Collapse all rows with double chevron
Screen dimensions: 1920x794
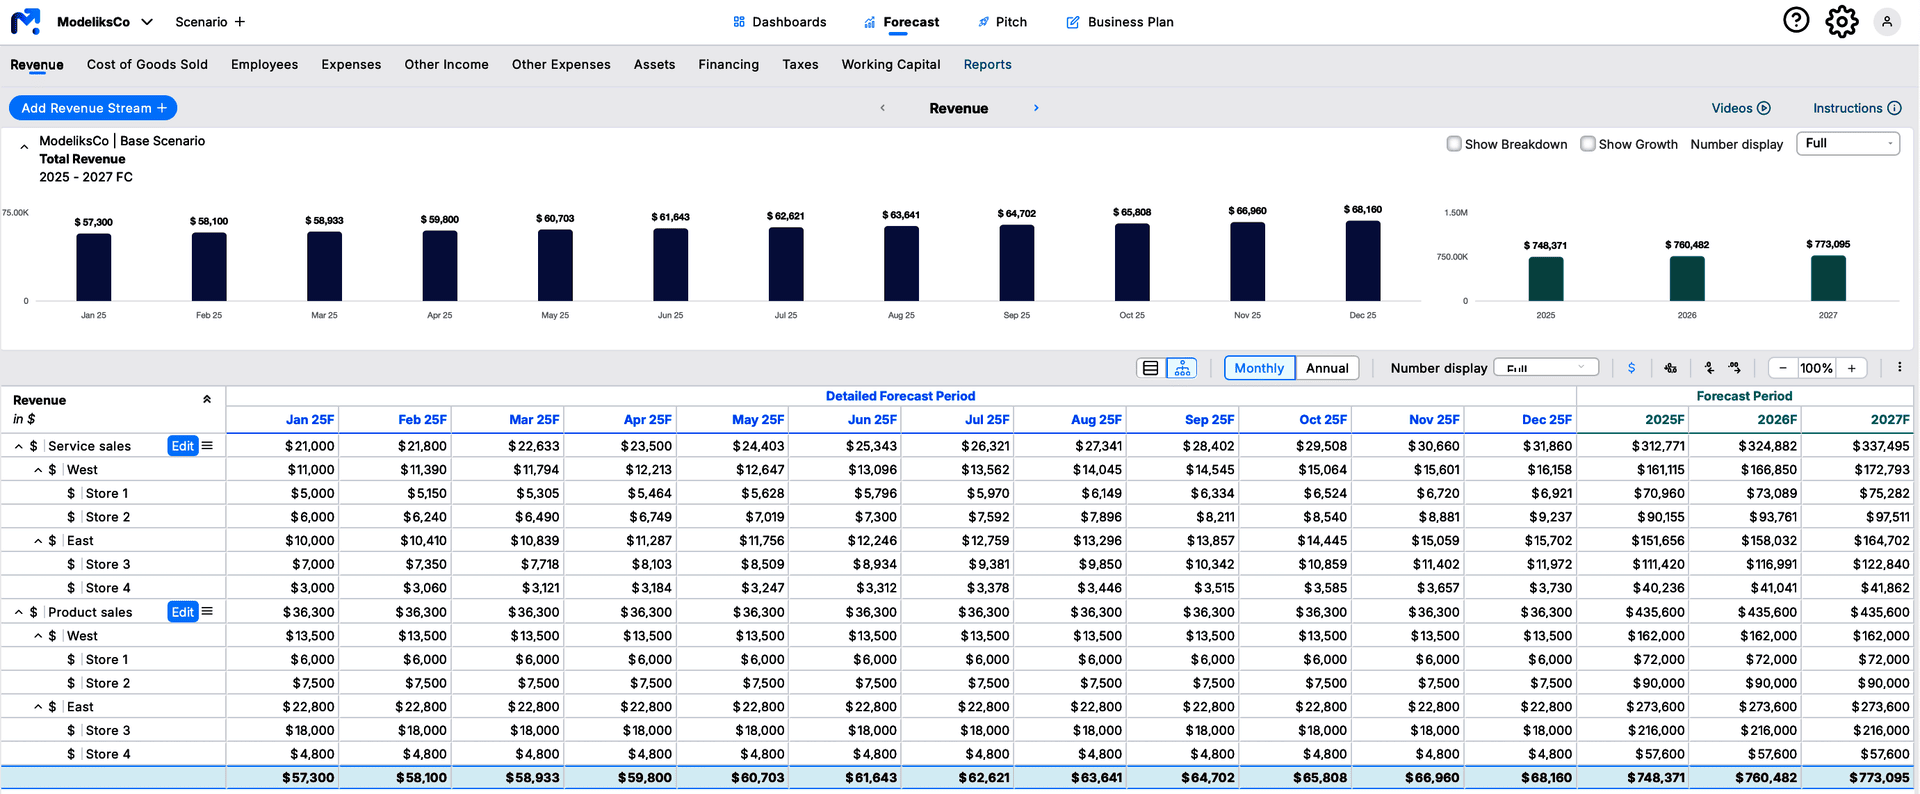(207, 399)
